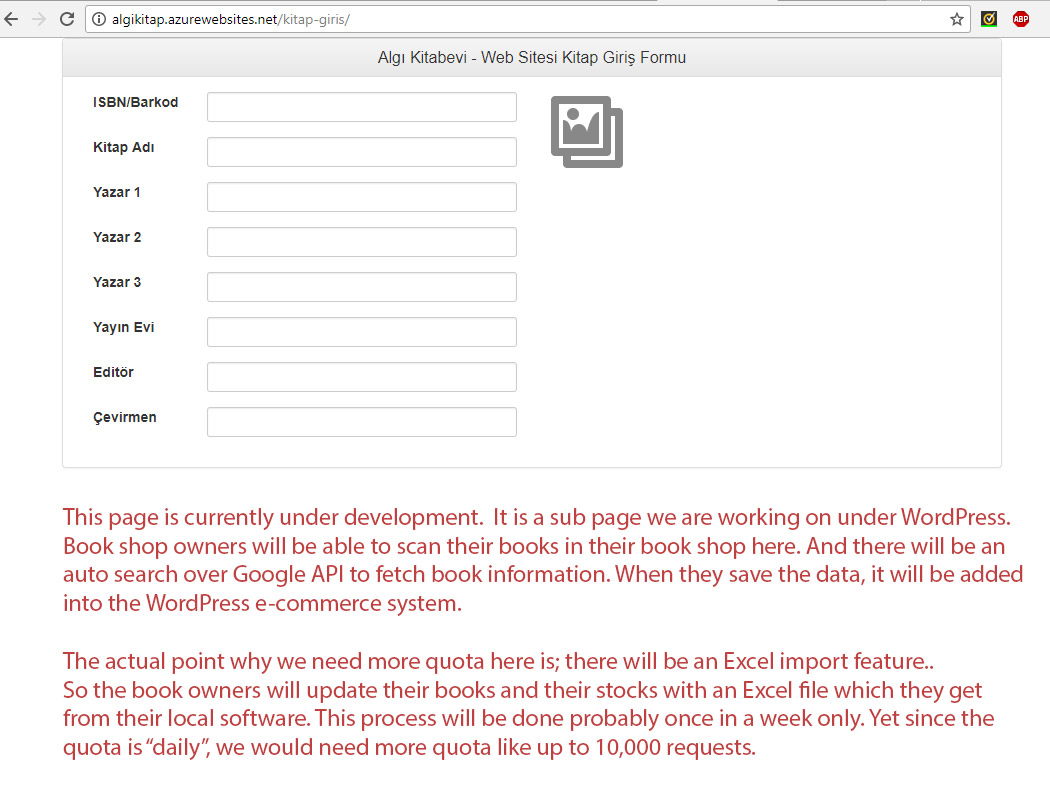
Task: Focus the Yazar 1 input field
Action: (362, 197)
